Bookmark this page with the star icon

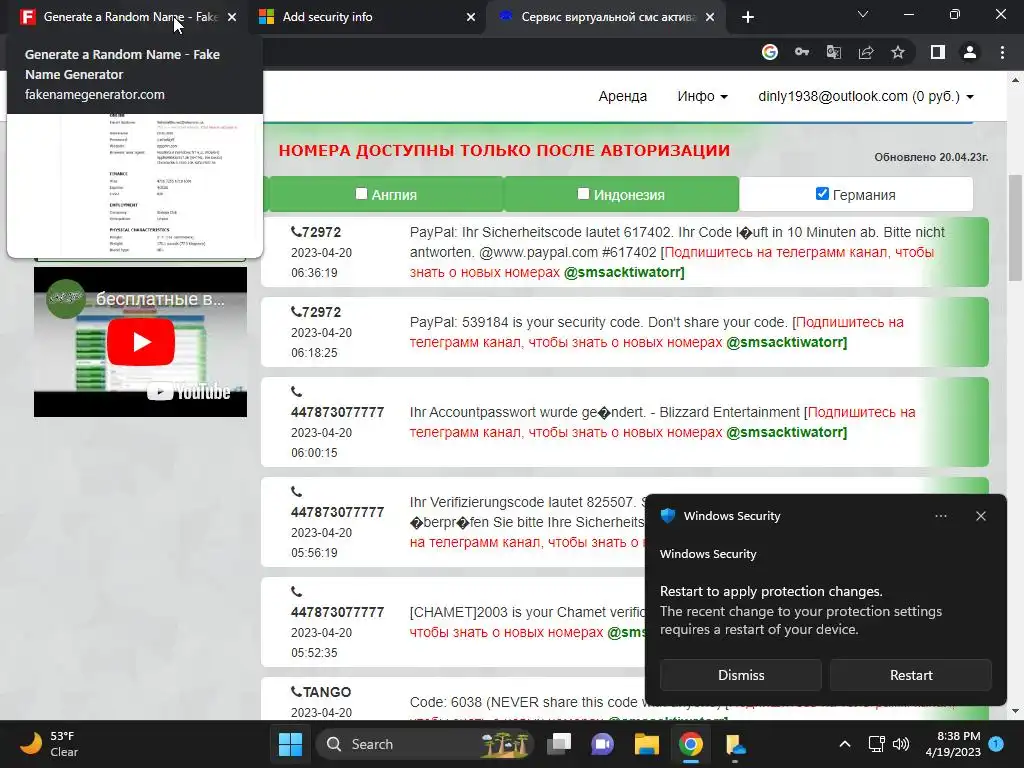click(898, 52)
